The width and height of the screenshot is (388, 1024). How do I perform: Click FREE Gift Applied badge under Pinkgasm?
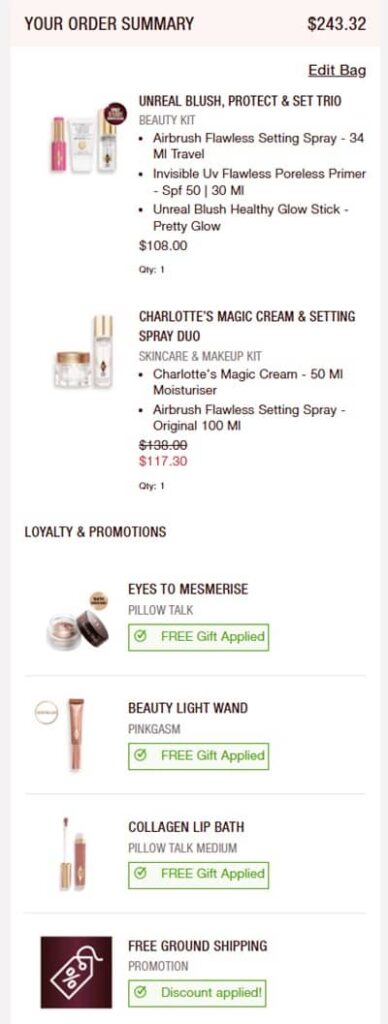point(198,756)
